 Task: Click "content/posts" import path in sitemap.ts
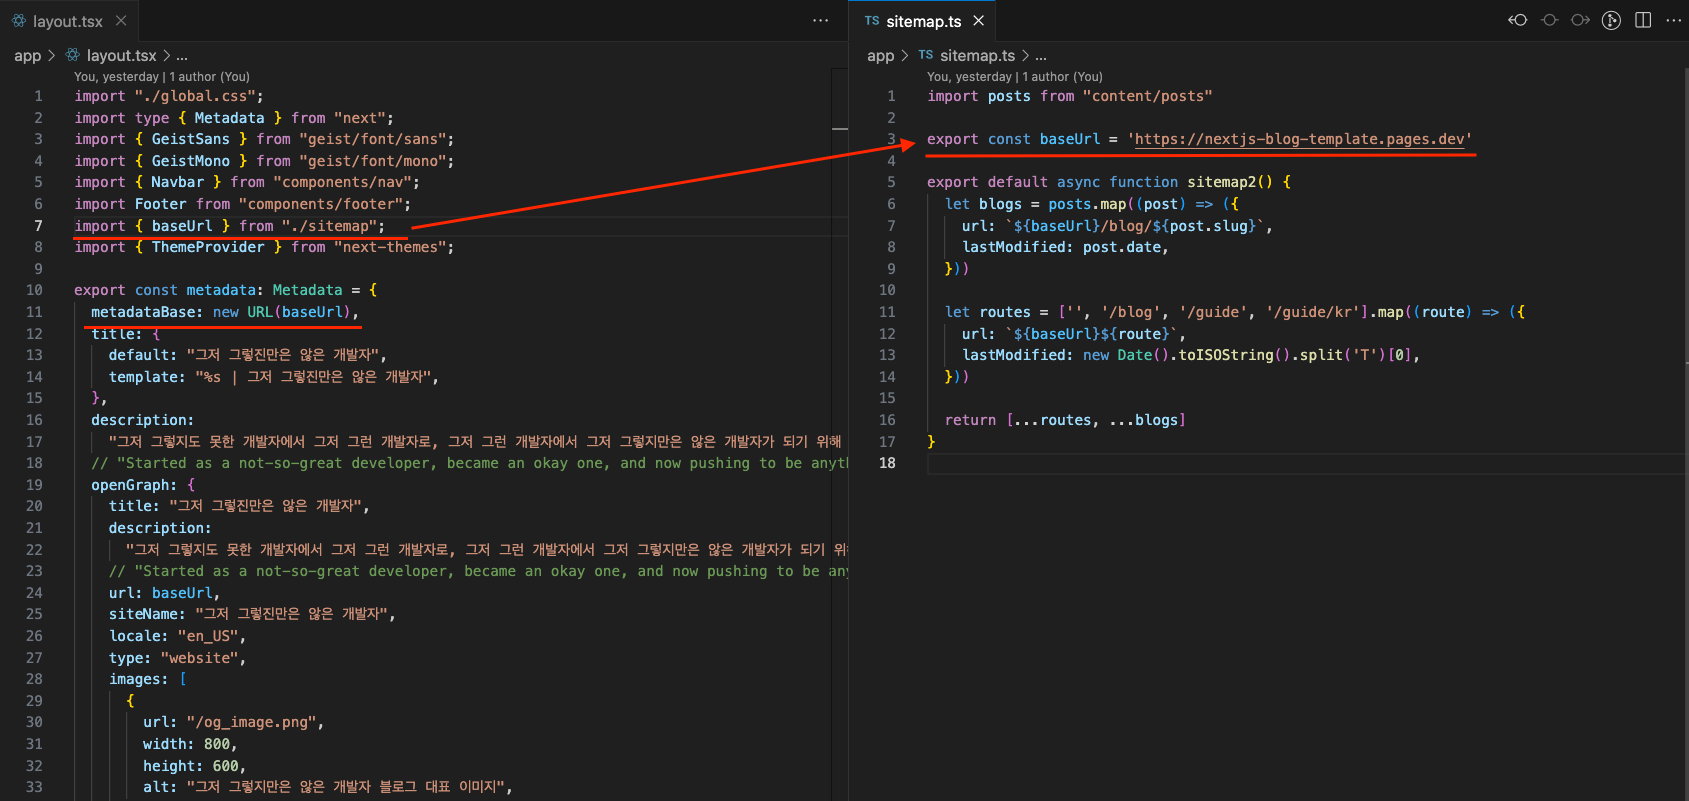coord(1147,96)
